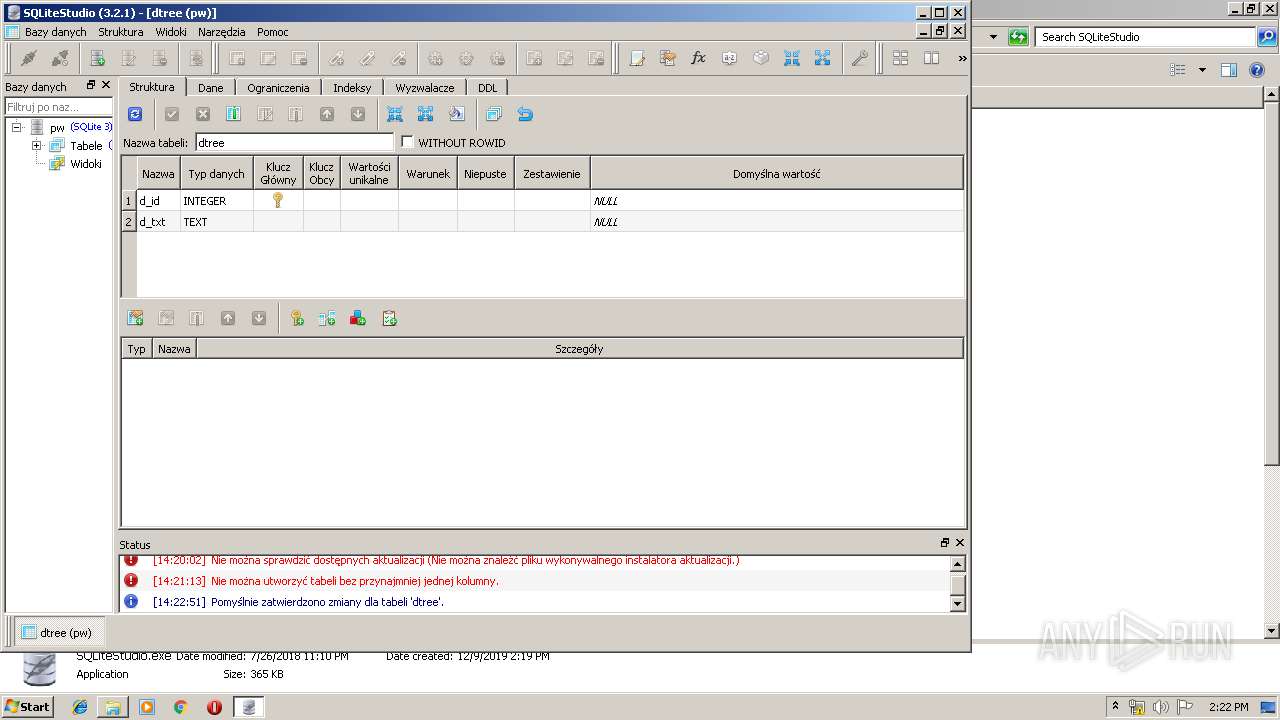The height and width of the screenshot is (720, 1280).
Task: Select the Widoki tree item
Action: pyautogui.click(x=85, y=164)
